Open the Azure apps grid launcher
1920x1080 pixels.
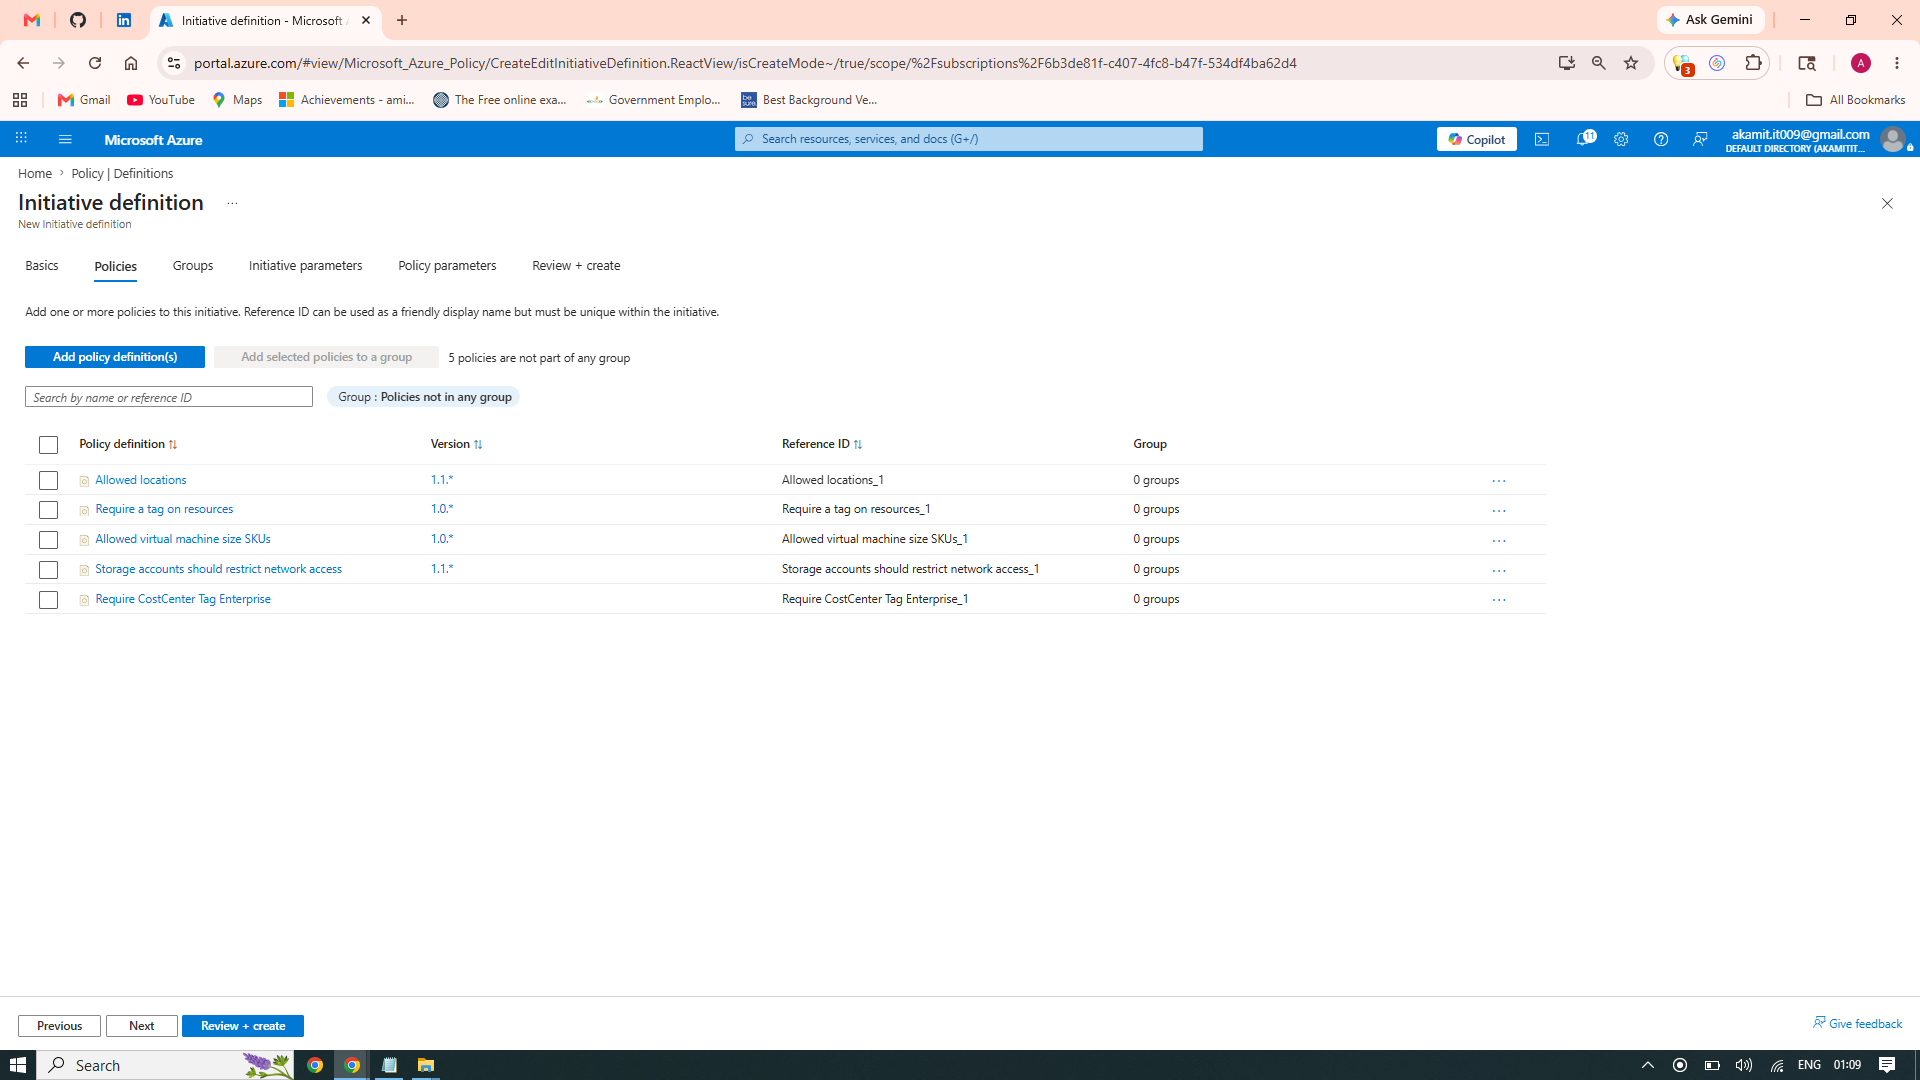click(21, 139)
